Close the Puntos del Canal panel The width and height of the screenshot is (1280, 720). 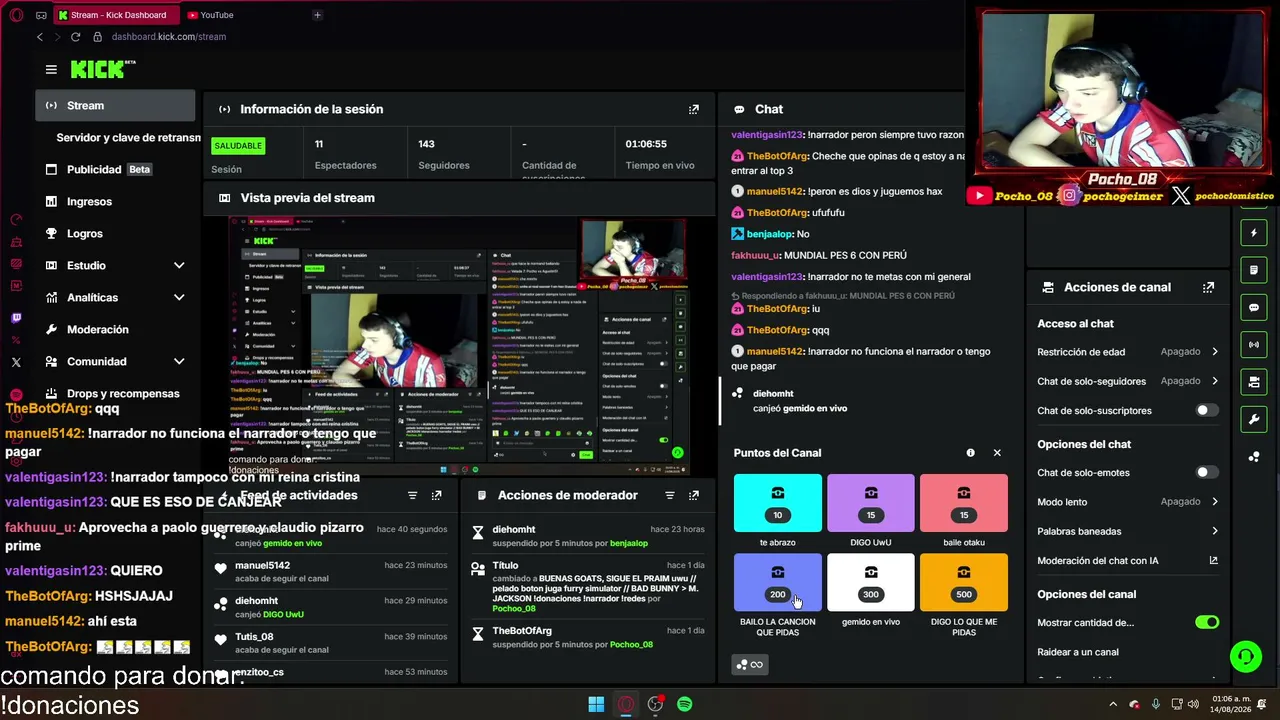[997, 453]
